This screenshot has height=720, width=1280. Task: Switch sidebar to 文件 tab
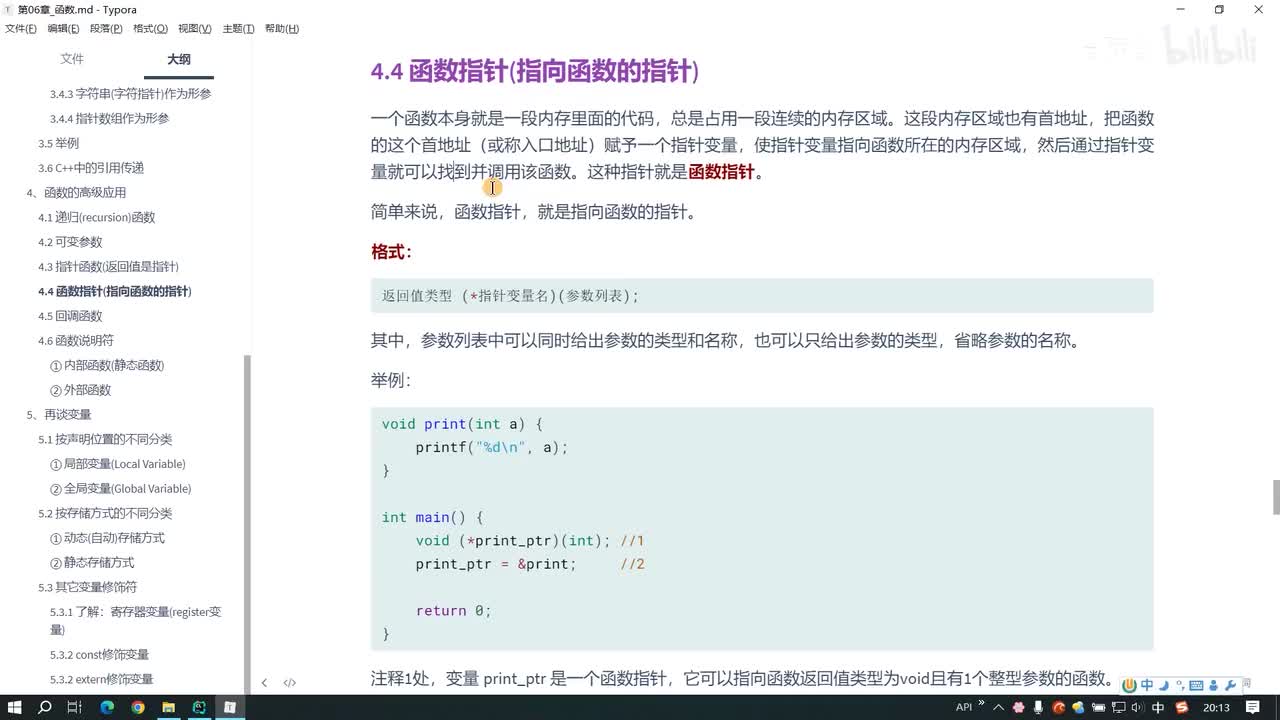[x=72, y=59]
